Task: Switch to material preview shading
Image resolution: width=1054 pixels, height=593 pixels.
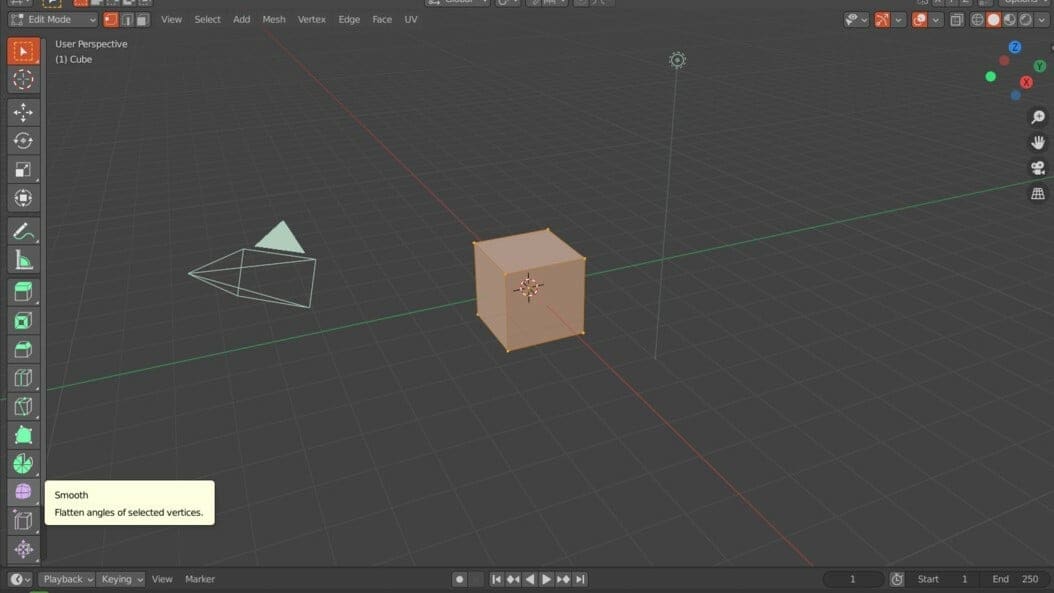Action: pyautogui.click(x=1010, y=19)
